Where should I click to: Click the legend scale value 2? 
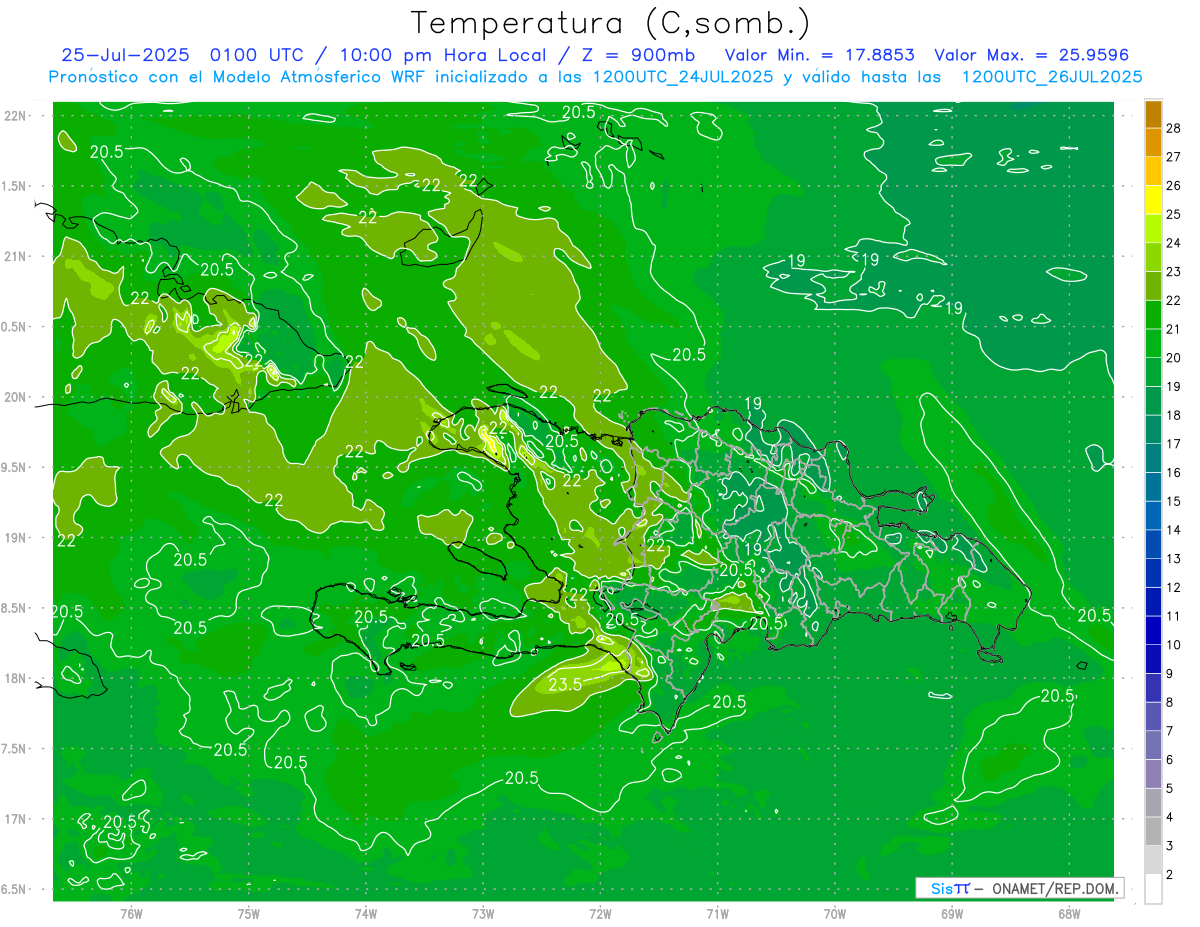point(1170,875)
